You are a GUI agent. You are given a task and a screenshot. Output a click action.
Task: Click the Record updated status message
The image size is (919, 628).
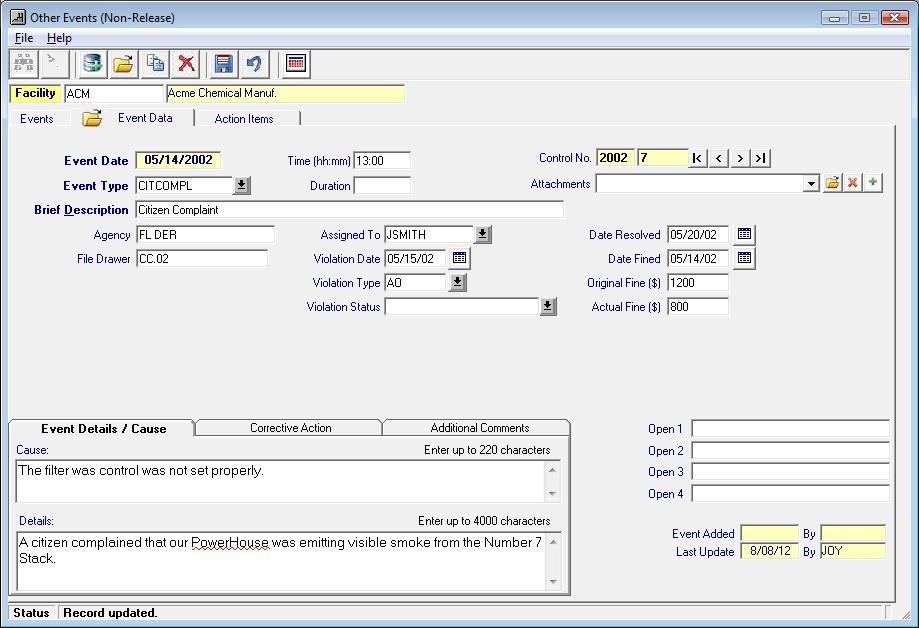[x=110, y=613]
